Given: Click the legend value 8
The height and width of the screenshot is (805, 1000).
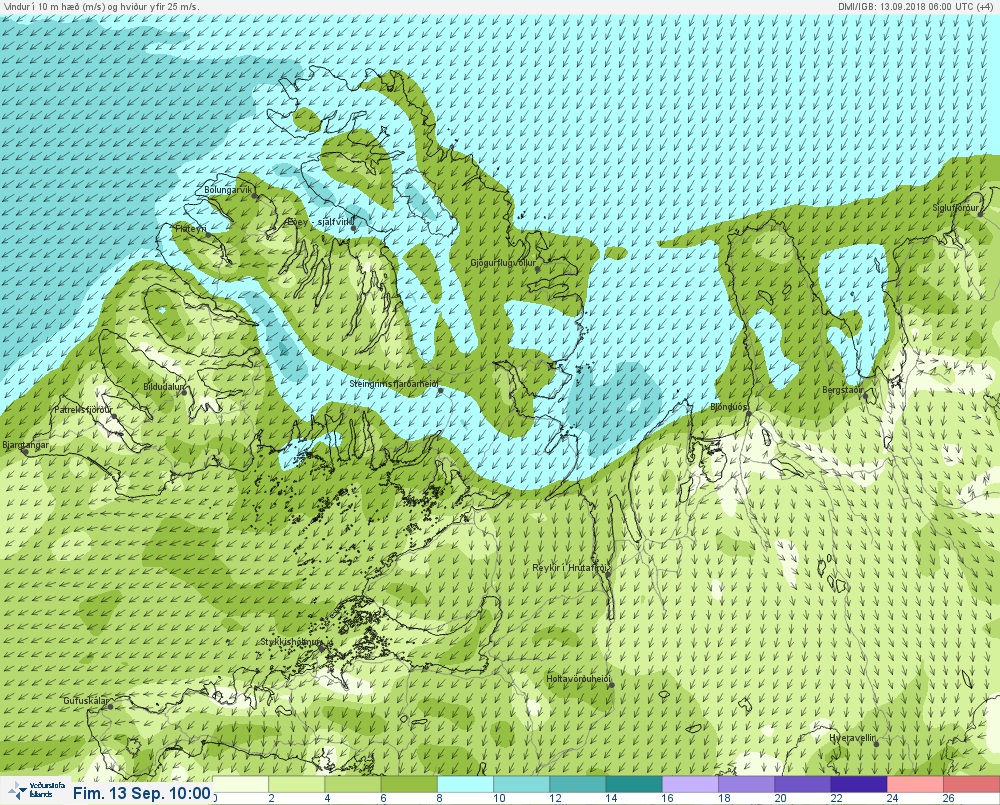Looking at the screenshot, I should pos(439,798).
